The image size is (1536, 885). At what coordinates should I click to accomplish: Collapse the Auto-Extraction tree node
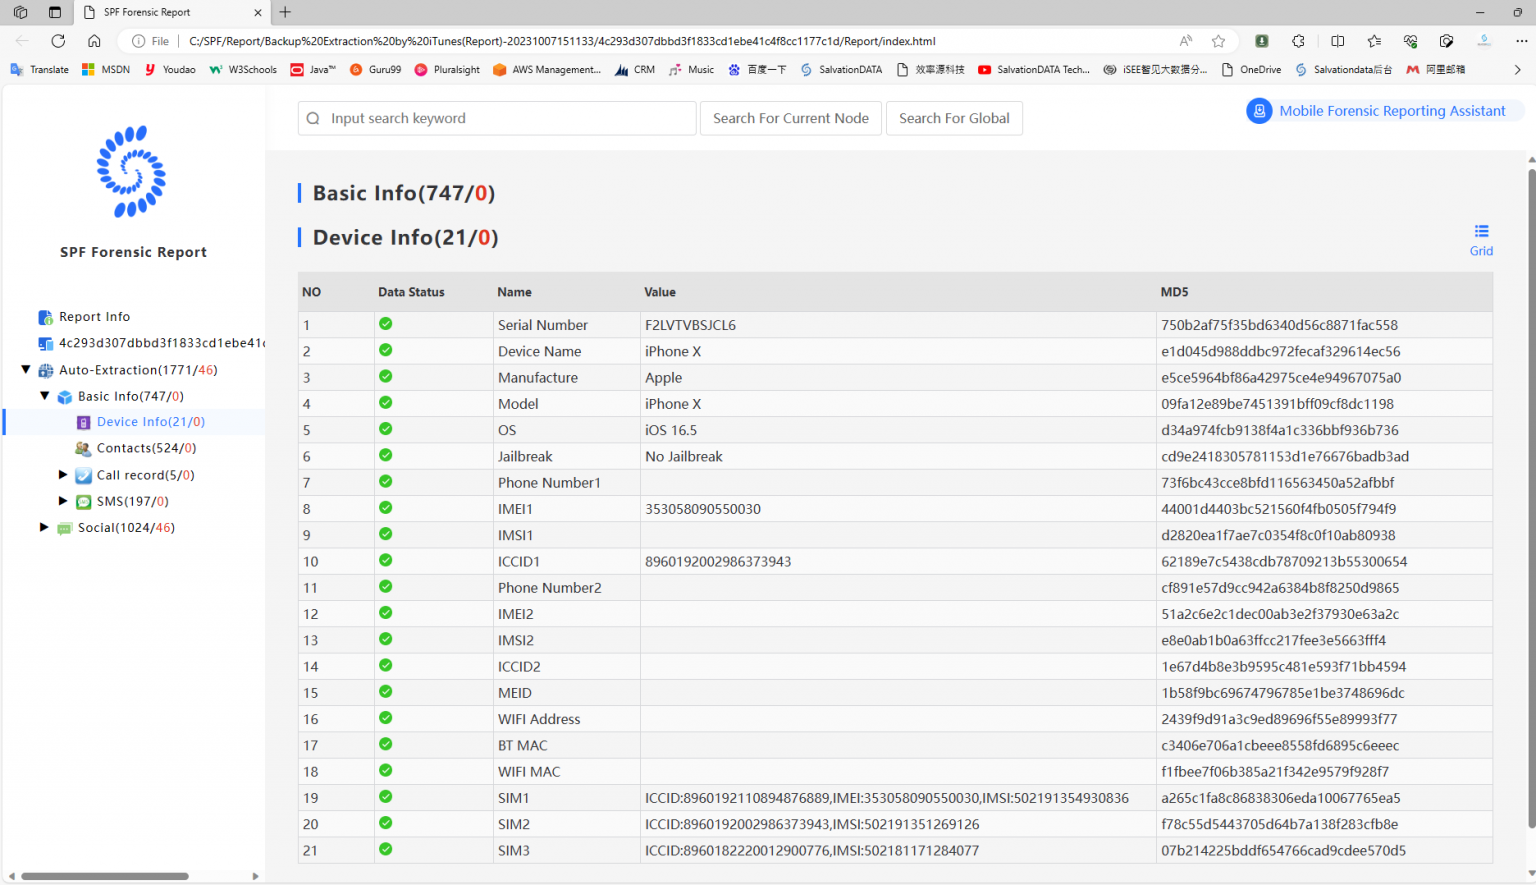click(x=25, y=369)
